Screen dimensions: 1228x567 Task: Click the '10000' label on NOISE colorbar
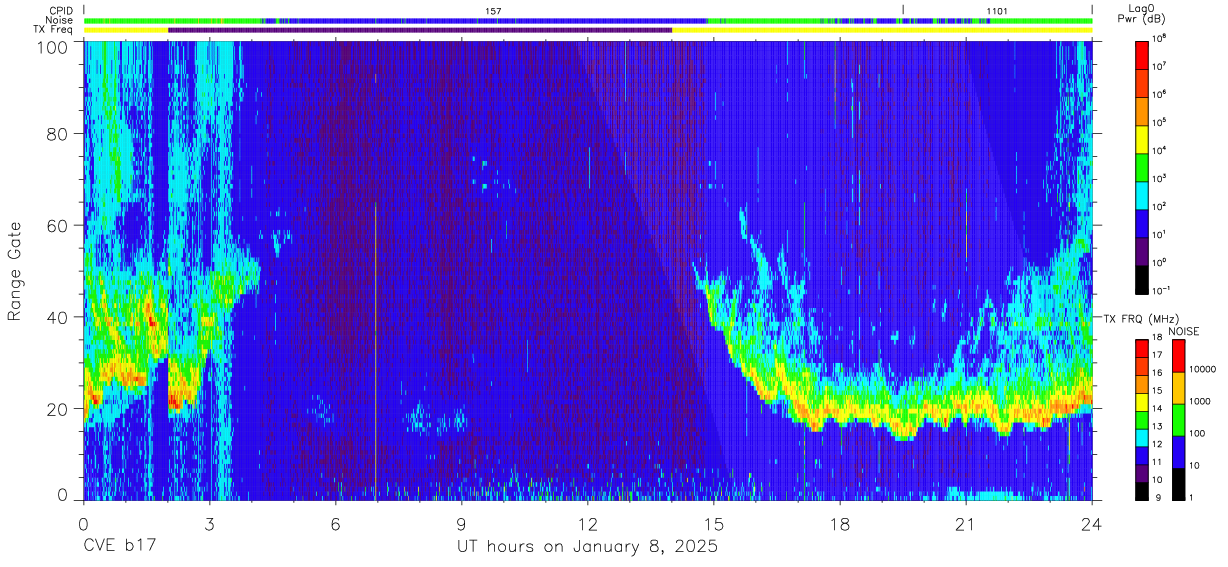tap(1204, 369)
